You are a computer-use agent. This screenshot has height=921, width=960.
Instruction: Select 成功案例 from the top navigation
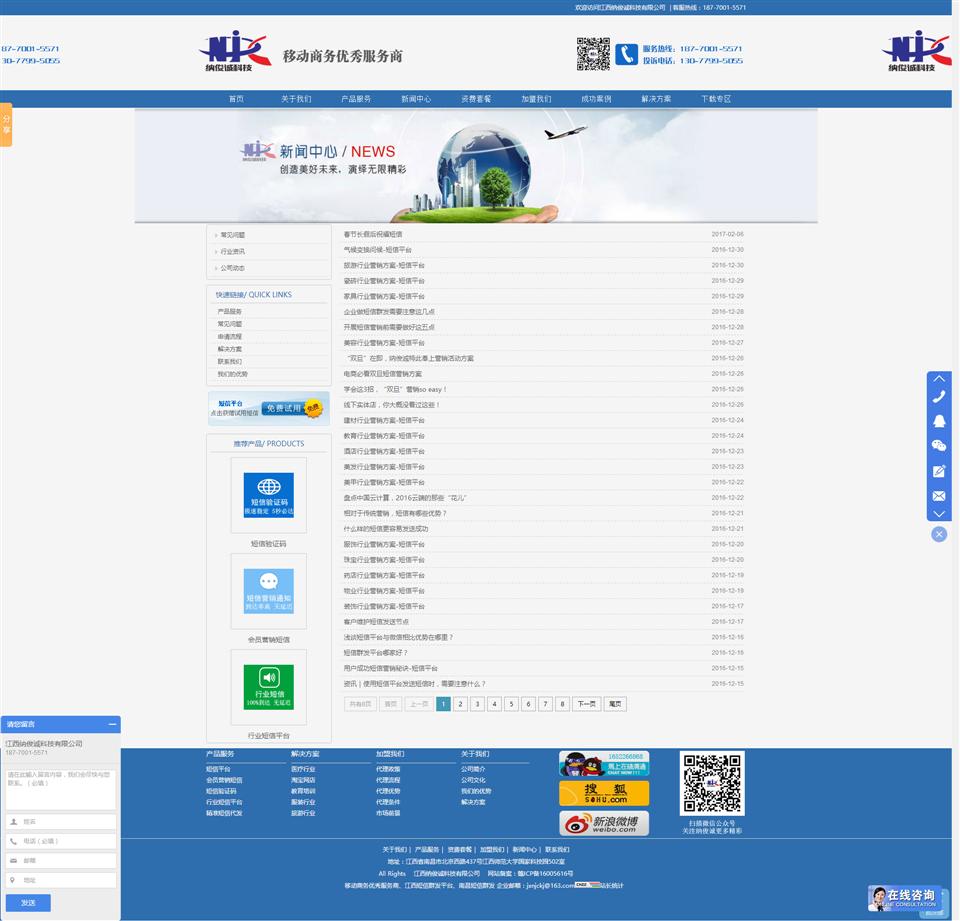[x=596, y=99]
